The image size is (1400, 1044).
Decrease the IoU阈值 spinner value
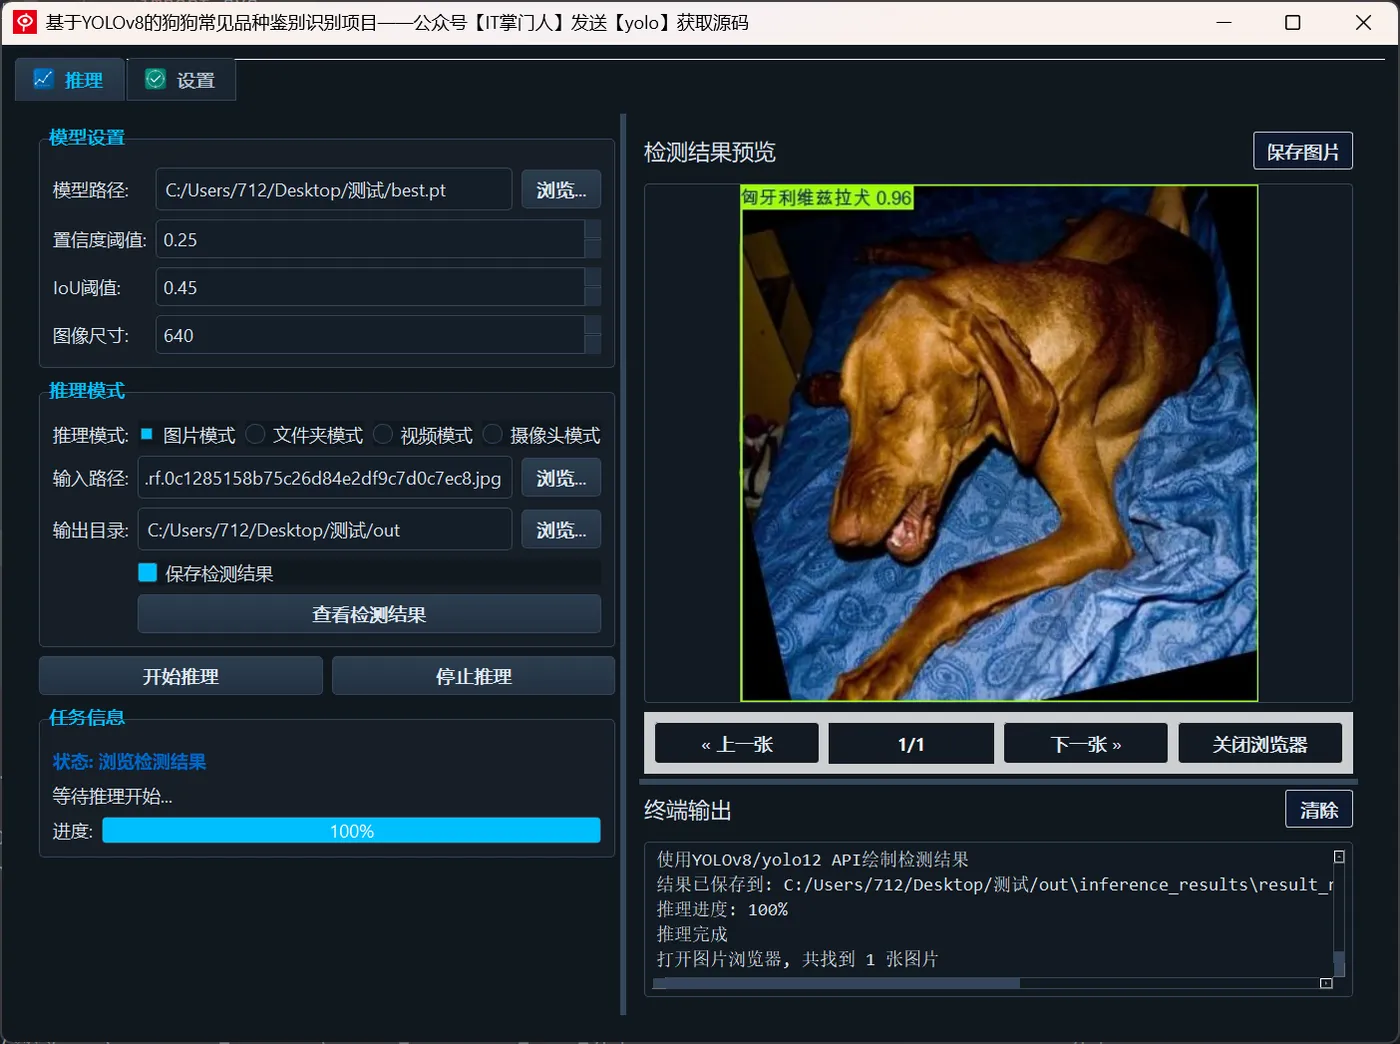593,297
